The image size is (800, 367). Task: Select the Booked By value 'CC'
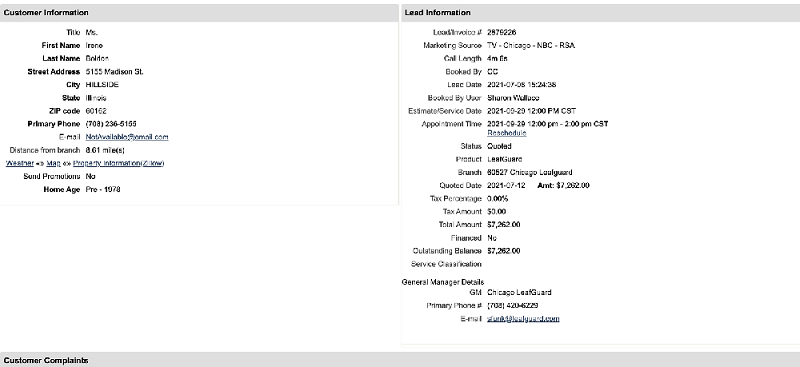(492, 72)
